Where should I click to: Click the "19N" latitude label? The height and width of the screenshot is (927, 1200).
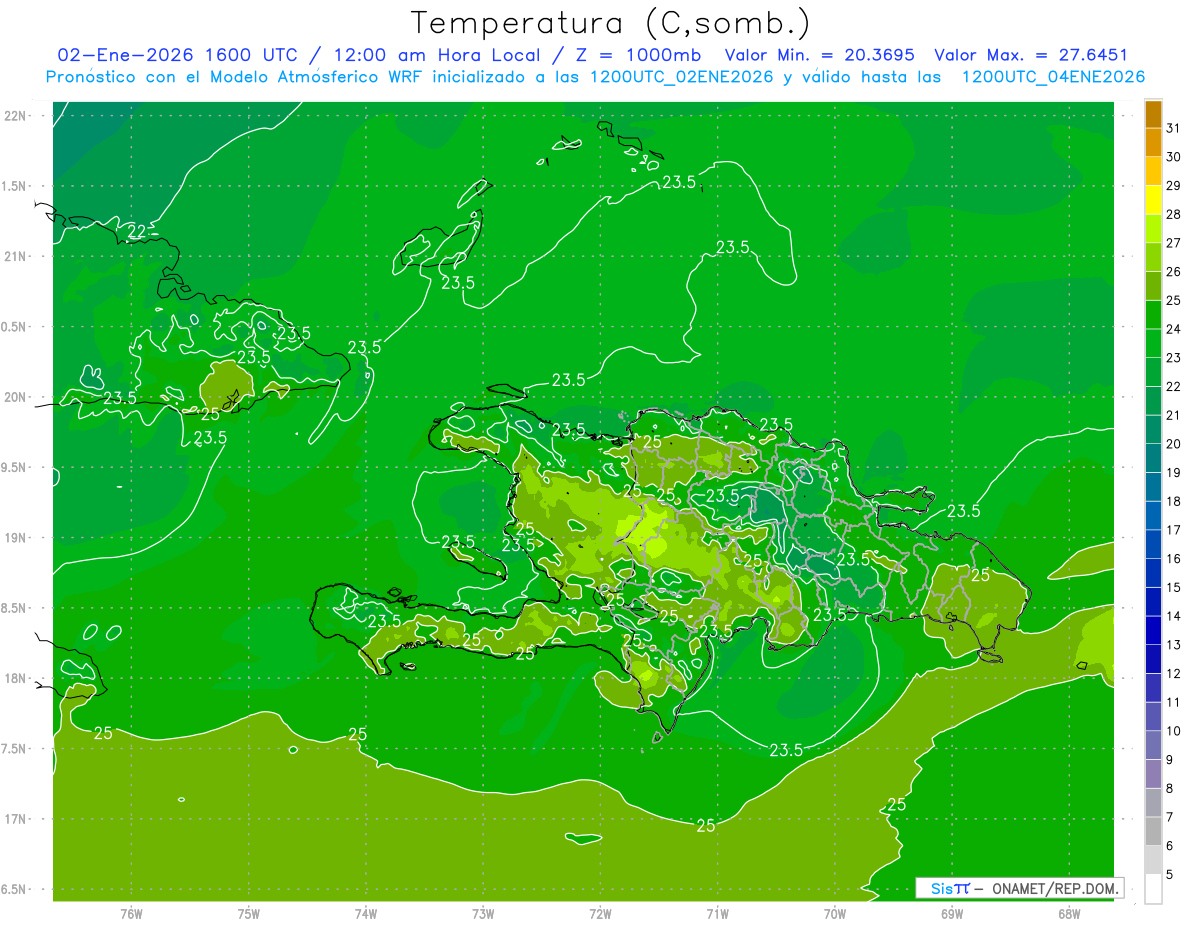(14, 538)
